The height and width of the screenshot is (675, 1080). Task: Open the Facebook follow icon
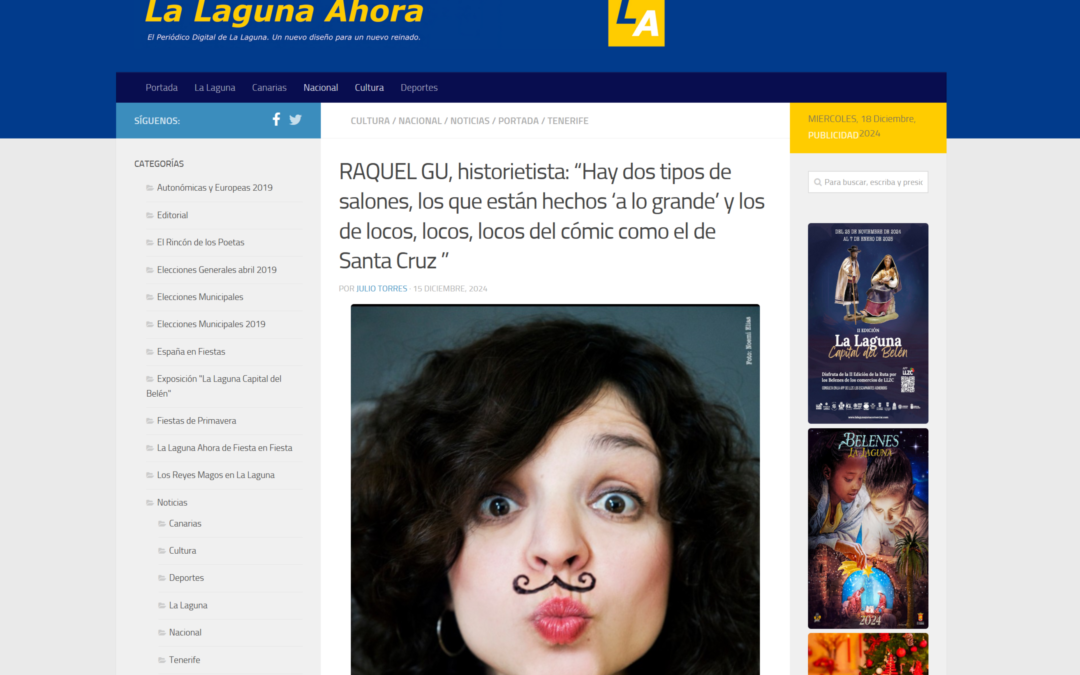coord(276,119)
